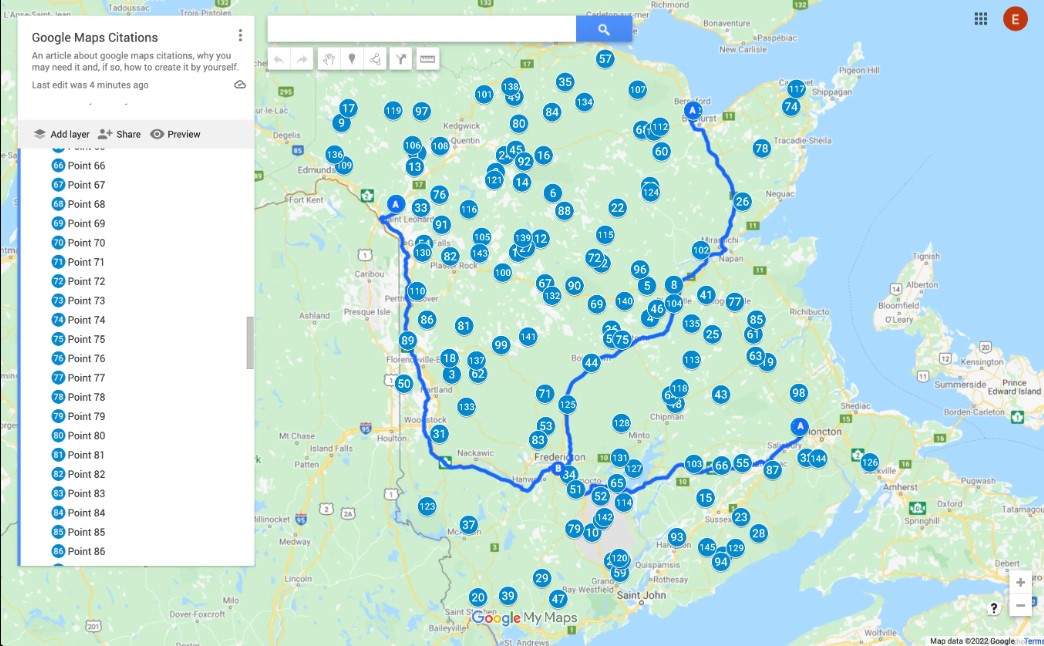Click the layer list scrollbar
Image resolution: width=1044 pixels, height=646 pixels.
250,342
